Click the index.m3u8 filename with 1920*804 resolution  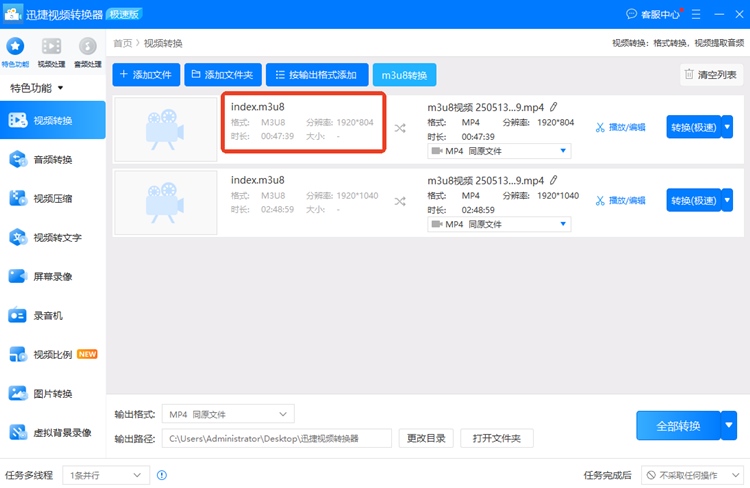[x=257, y=107]
